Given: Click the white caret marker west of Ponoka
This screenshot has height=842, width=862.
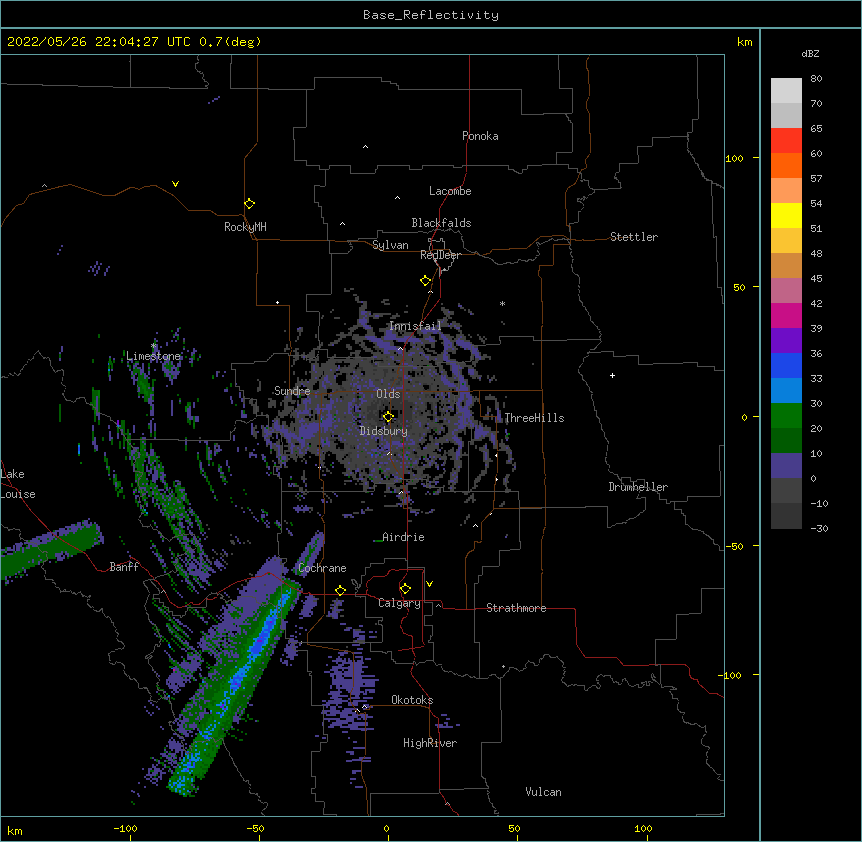Looking at the screenshot, I should (x=365, y=147).
